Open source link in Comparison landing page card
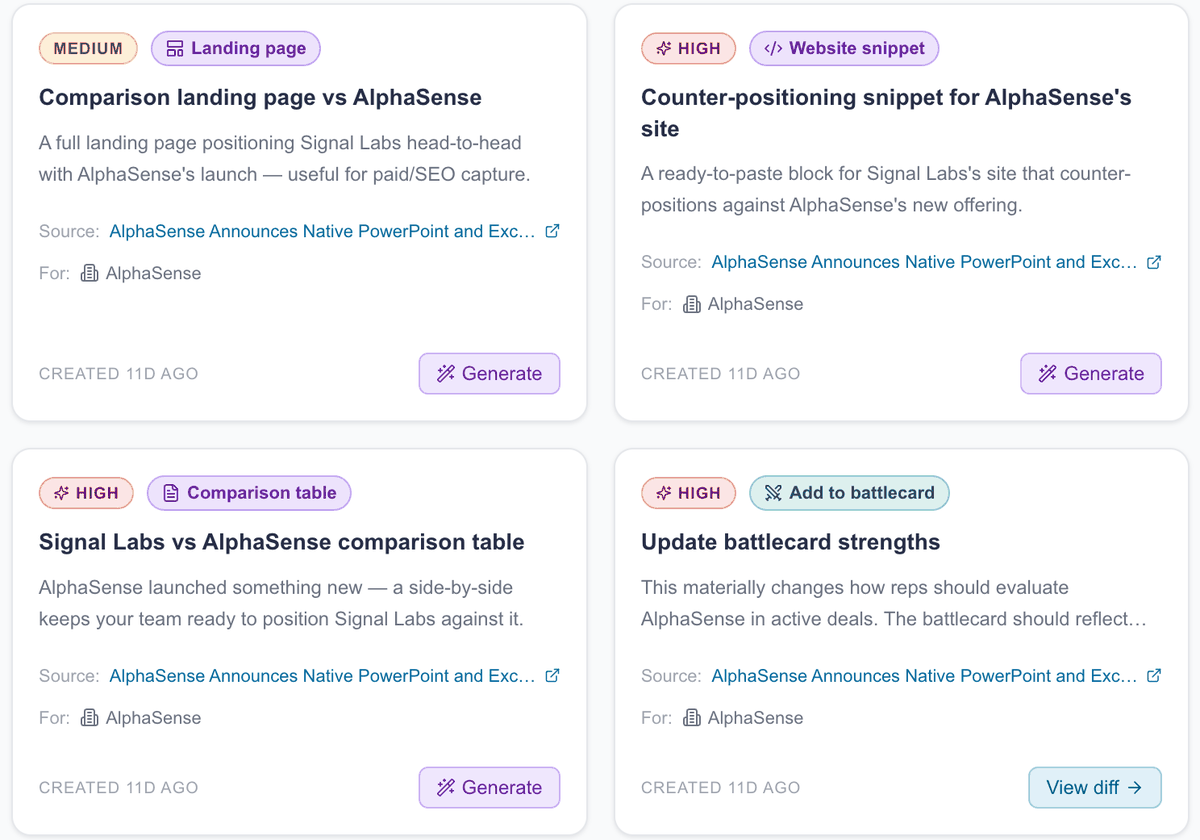This screenshot has height=840, width=1200. click(x=322, y=231)
